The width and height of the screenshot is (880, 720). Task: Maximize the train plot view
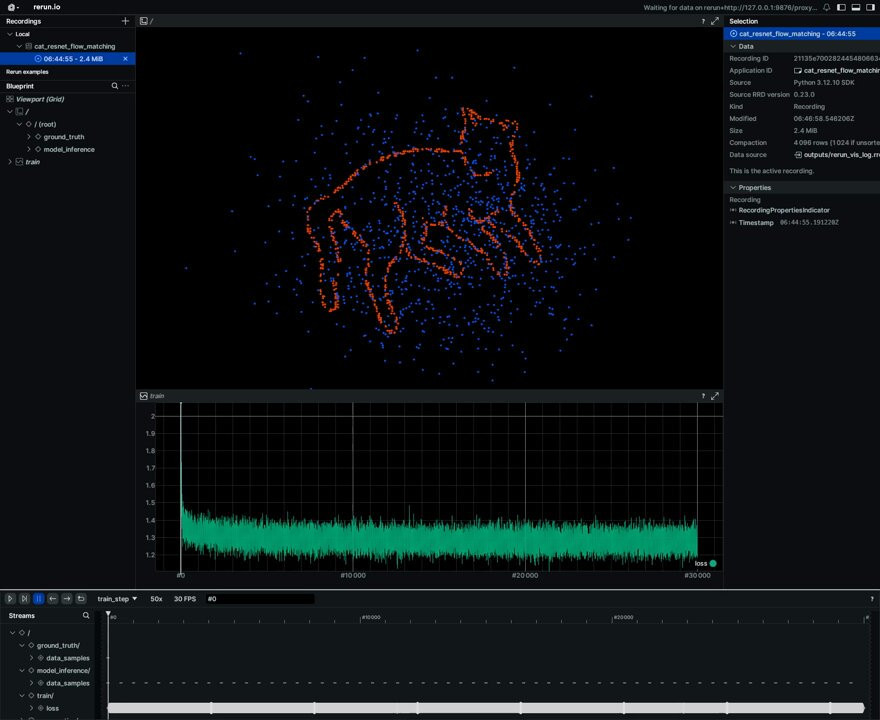click(715, 396)
